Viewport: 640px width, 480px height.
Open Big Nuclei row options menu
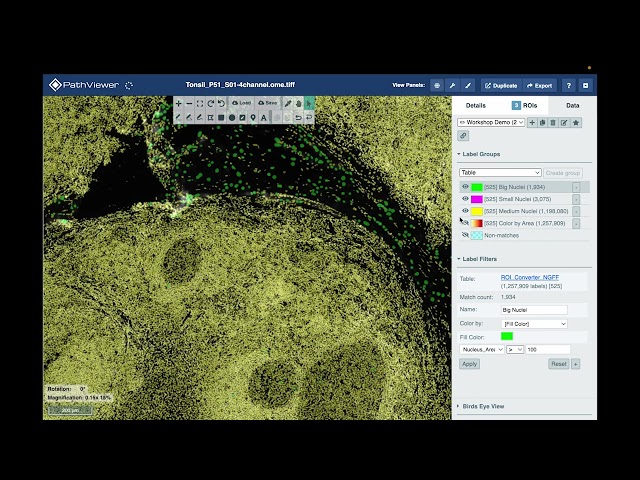pos(576,187)
